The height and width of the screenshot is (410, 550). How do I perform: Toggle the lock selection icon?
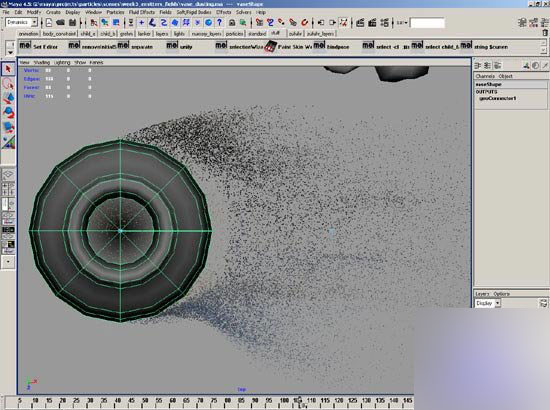tap(232, 22)
